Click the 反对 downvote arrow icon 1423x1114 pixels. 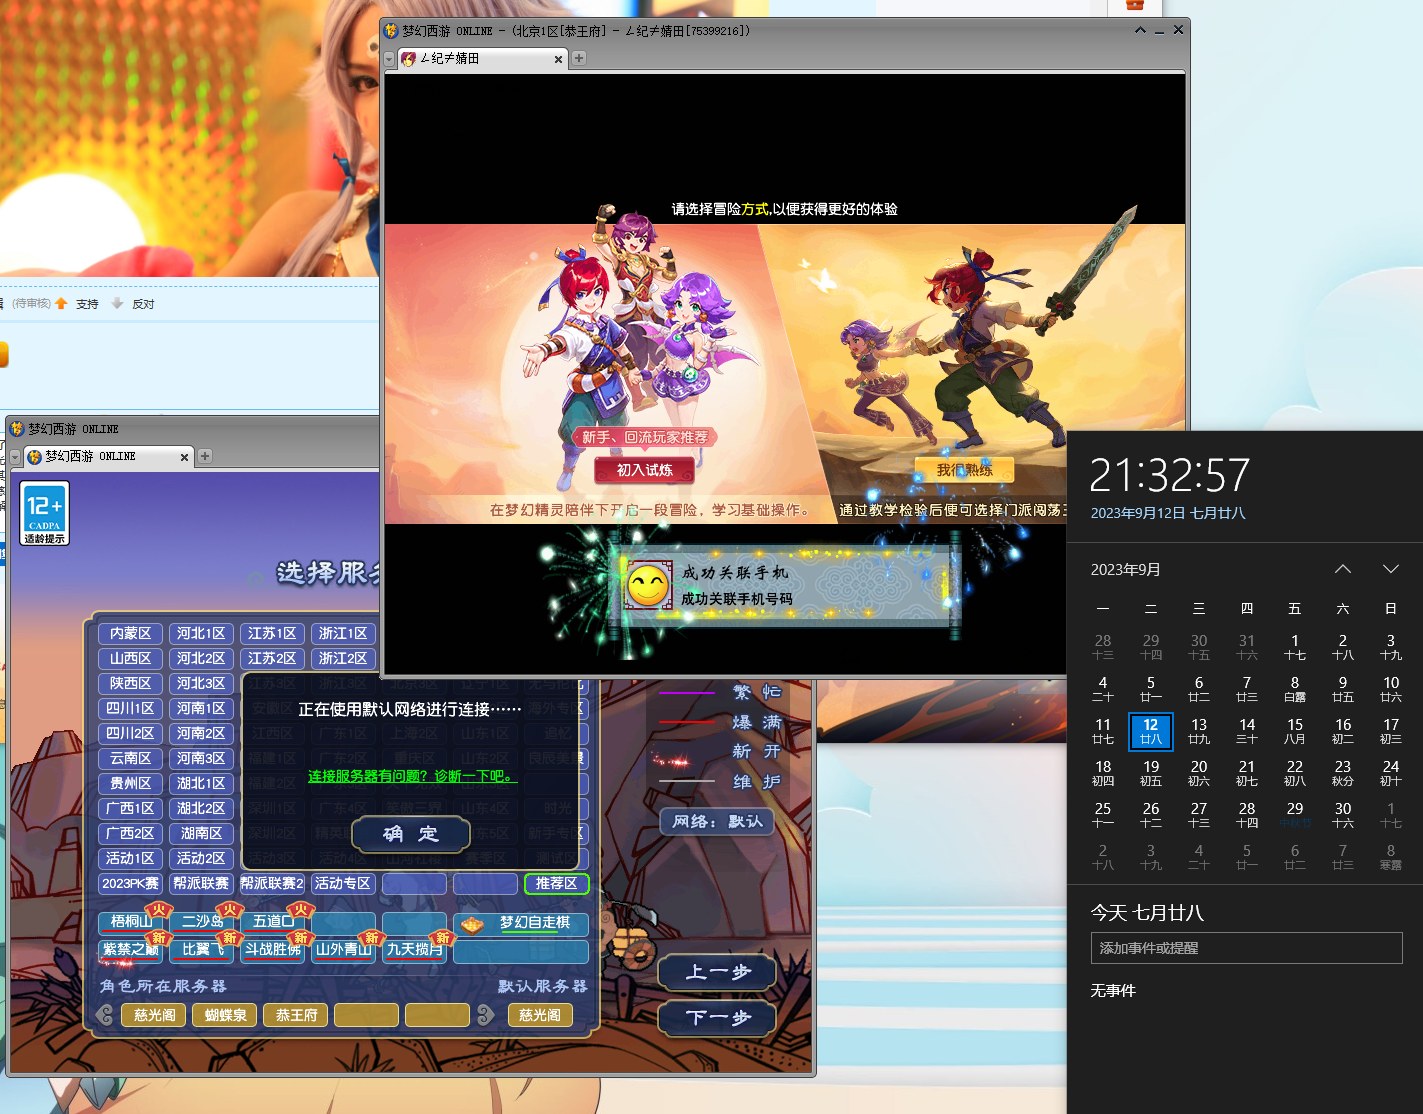point(117,303)
